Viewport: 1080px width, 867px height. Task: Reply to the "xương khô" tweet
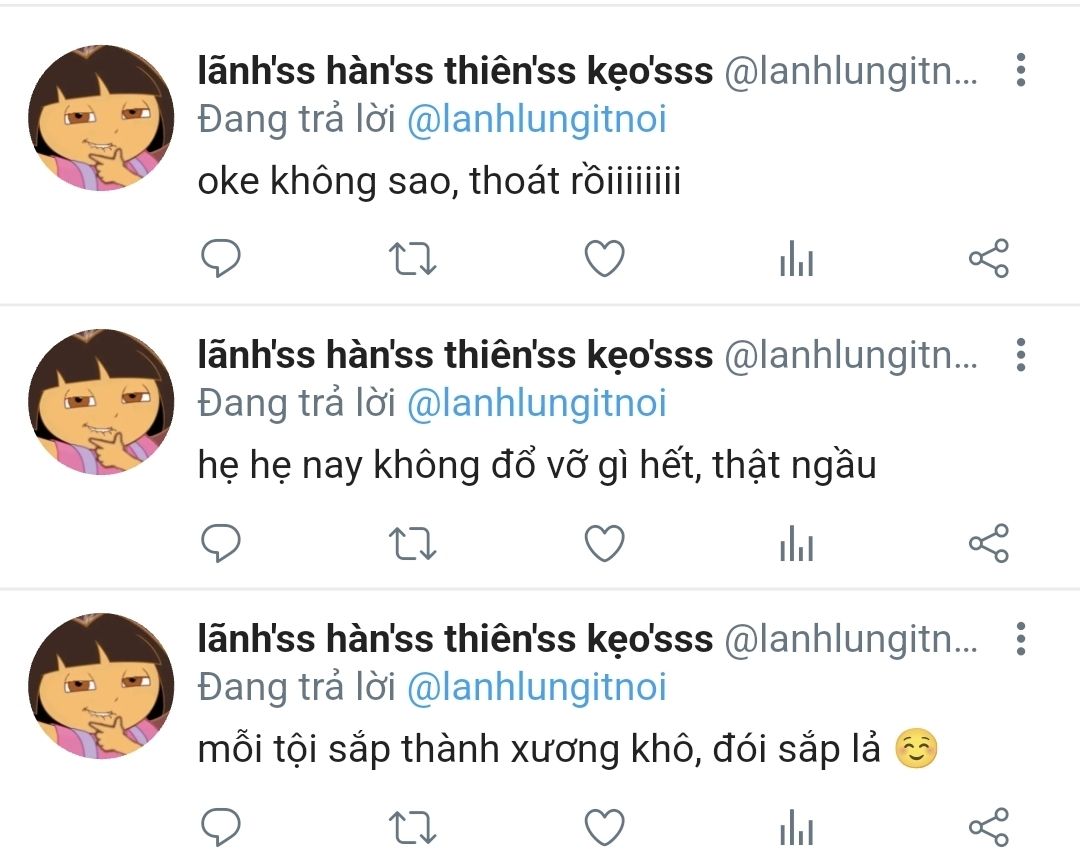221,827
